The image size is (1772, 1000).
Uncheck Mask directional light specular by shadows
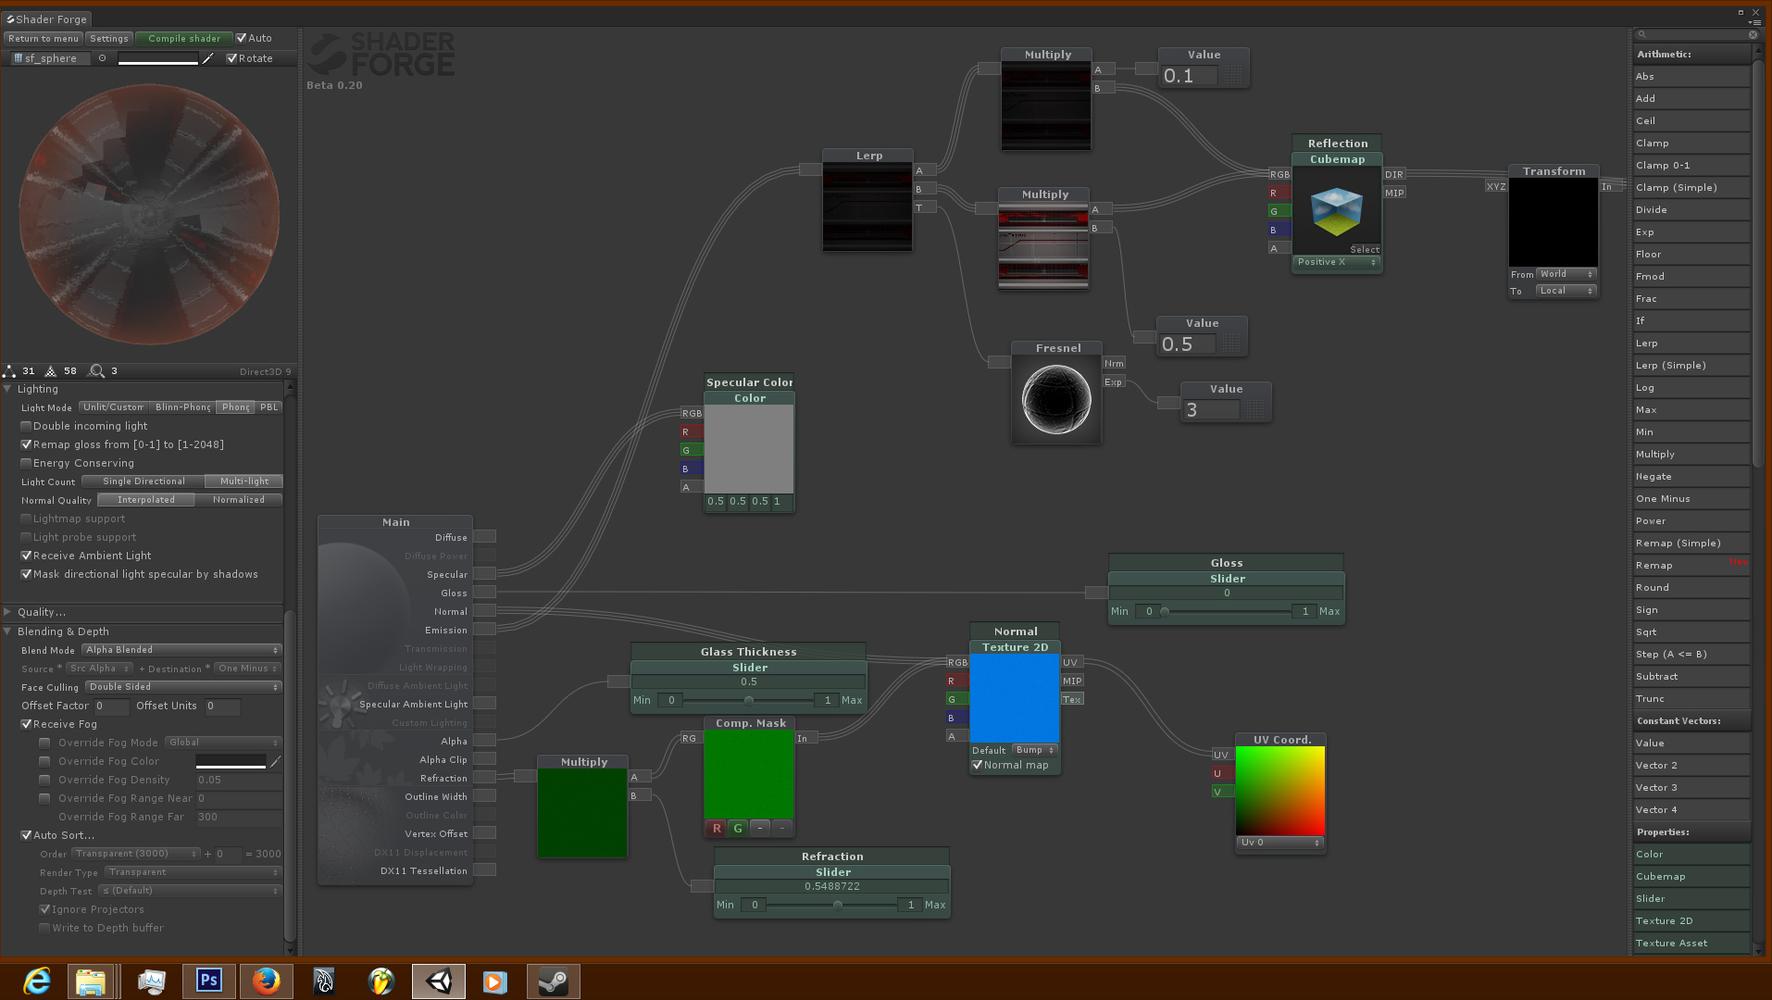(26, 574)
